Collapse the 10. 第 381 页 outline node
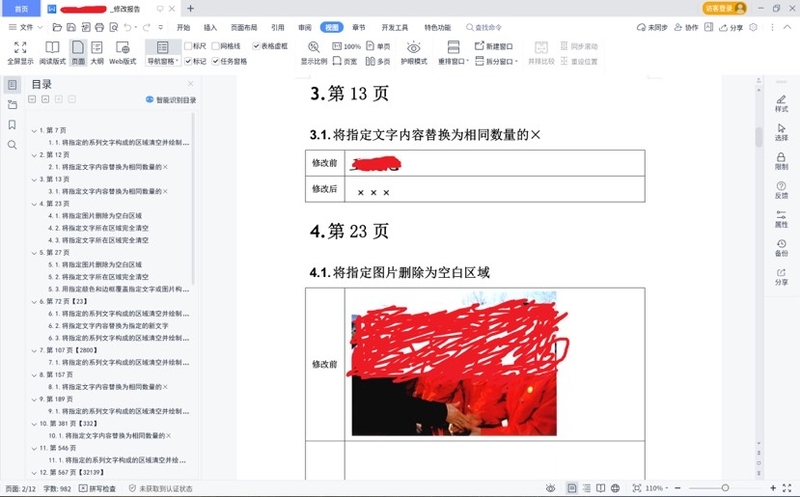The width and height of the screenshot is (800, 497). [x=34, y=424]
